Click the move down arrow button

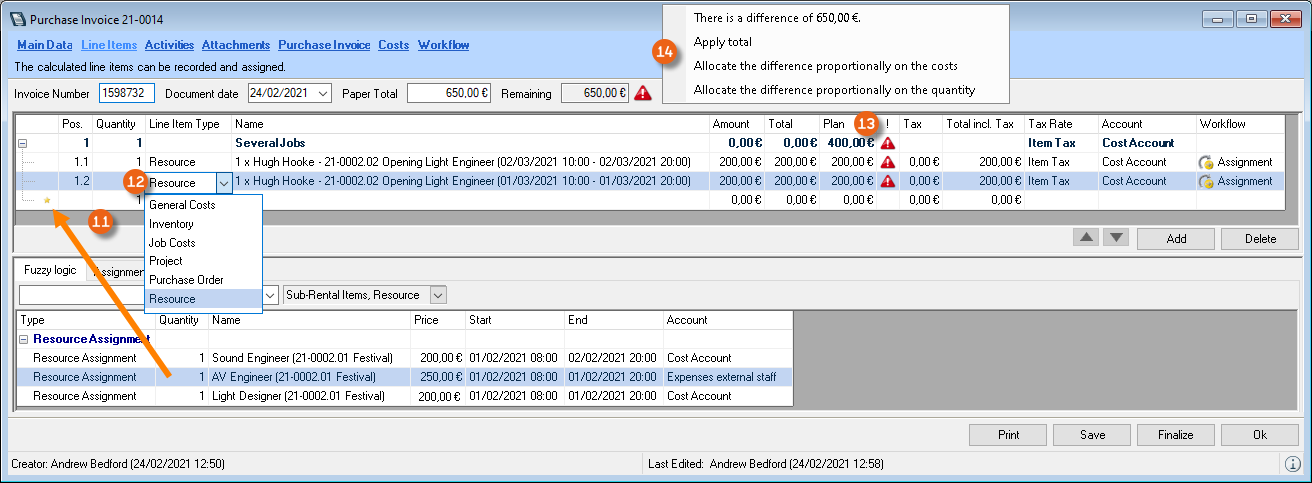pyautogui.click(x=1116, y=238)
